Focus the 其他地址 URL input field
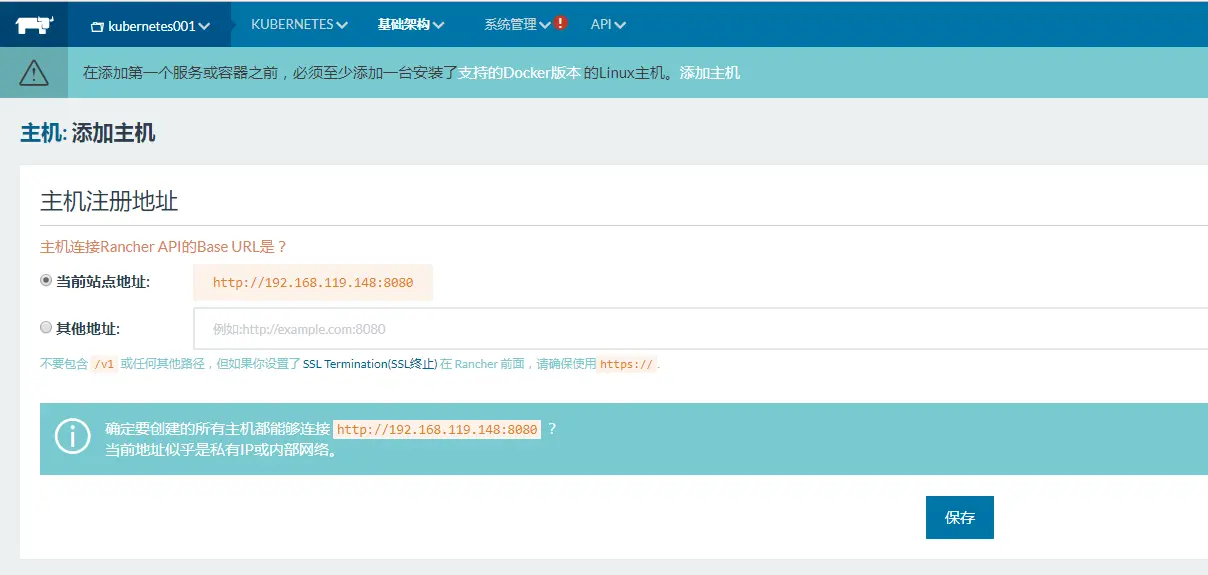Viewport: 1208px width, 575px height. pyautogui.click(x=700, y=328)
